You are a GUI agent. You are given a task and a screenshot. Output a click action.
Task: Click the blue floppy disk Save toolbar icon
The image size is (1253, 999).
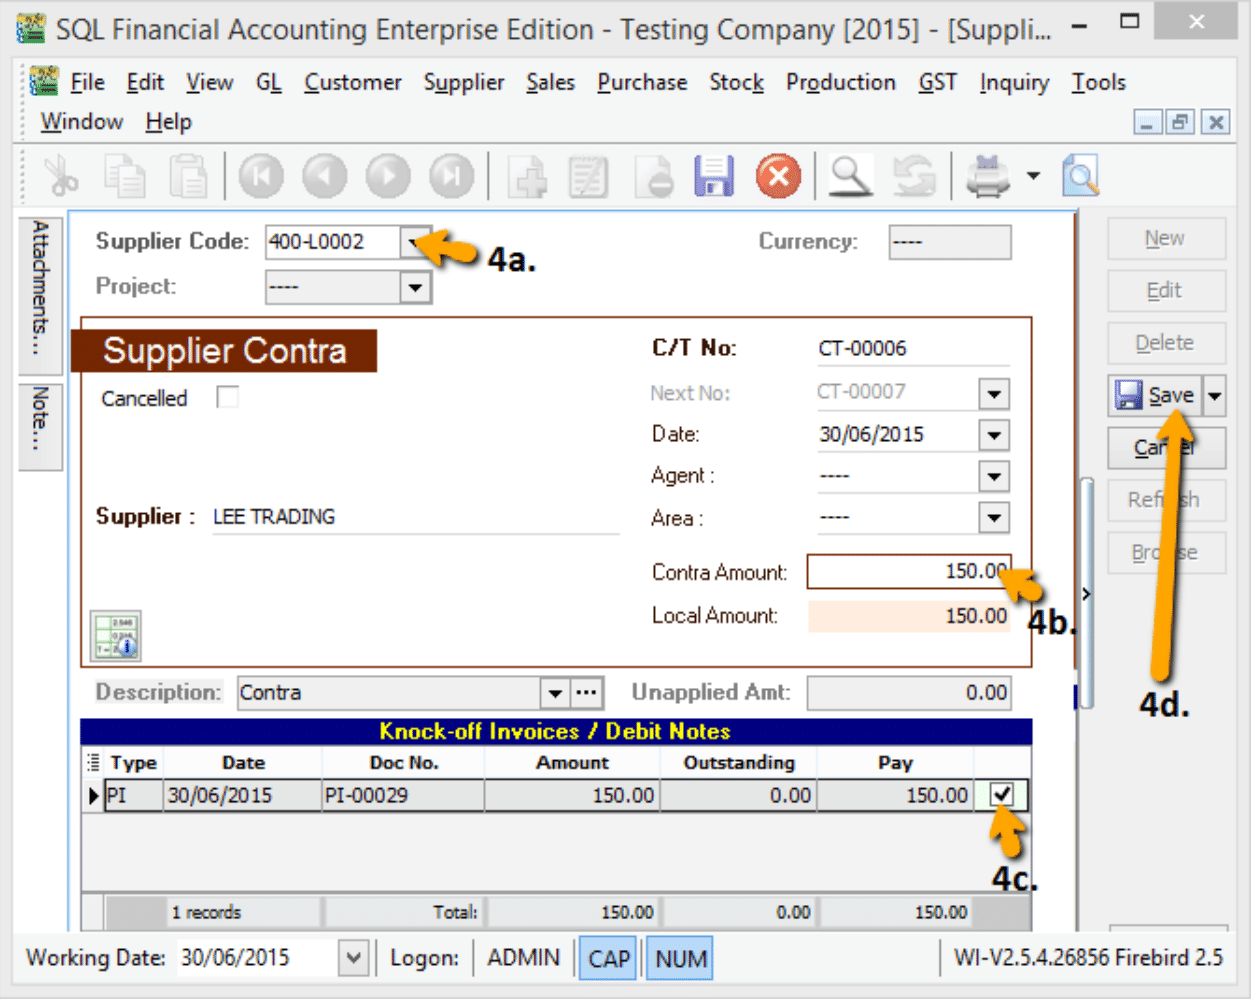coord(714,177)
